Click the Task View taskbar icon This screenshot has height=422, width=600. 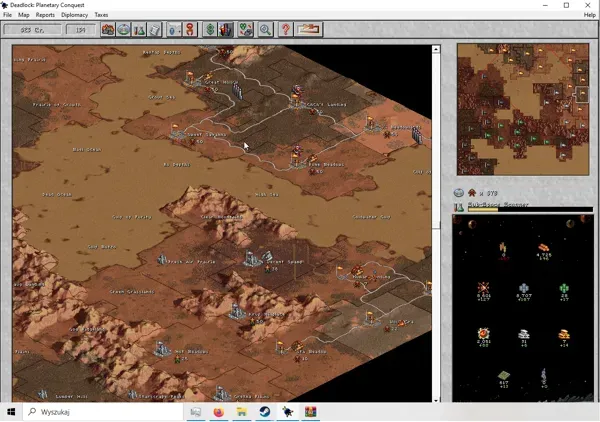196,412
